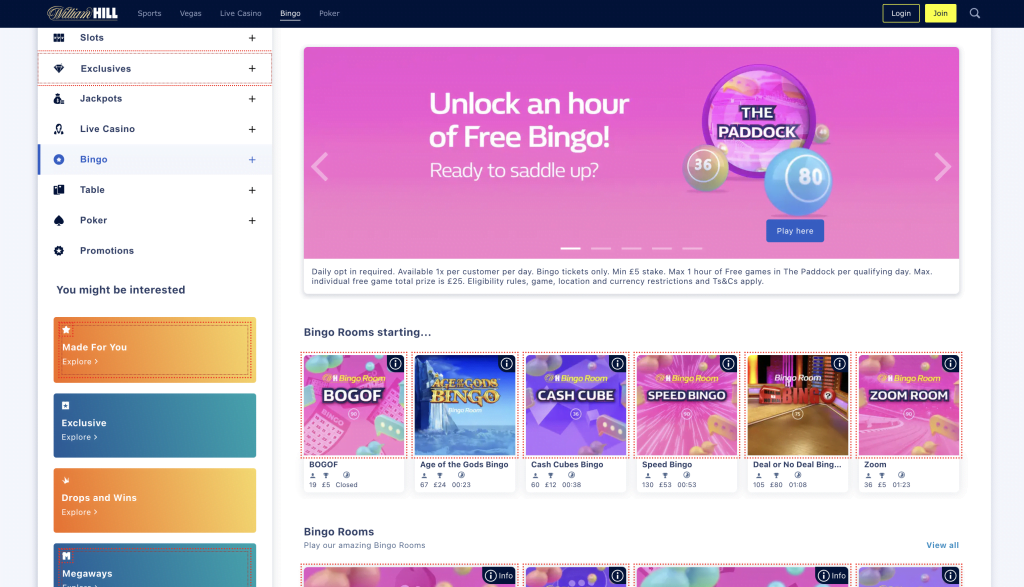Expand the Exclusives section plus
1024x587 pixels.
[252, 69]
